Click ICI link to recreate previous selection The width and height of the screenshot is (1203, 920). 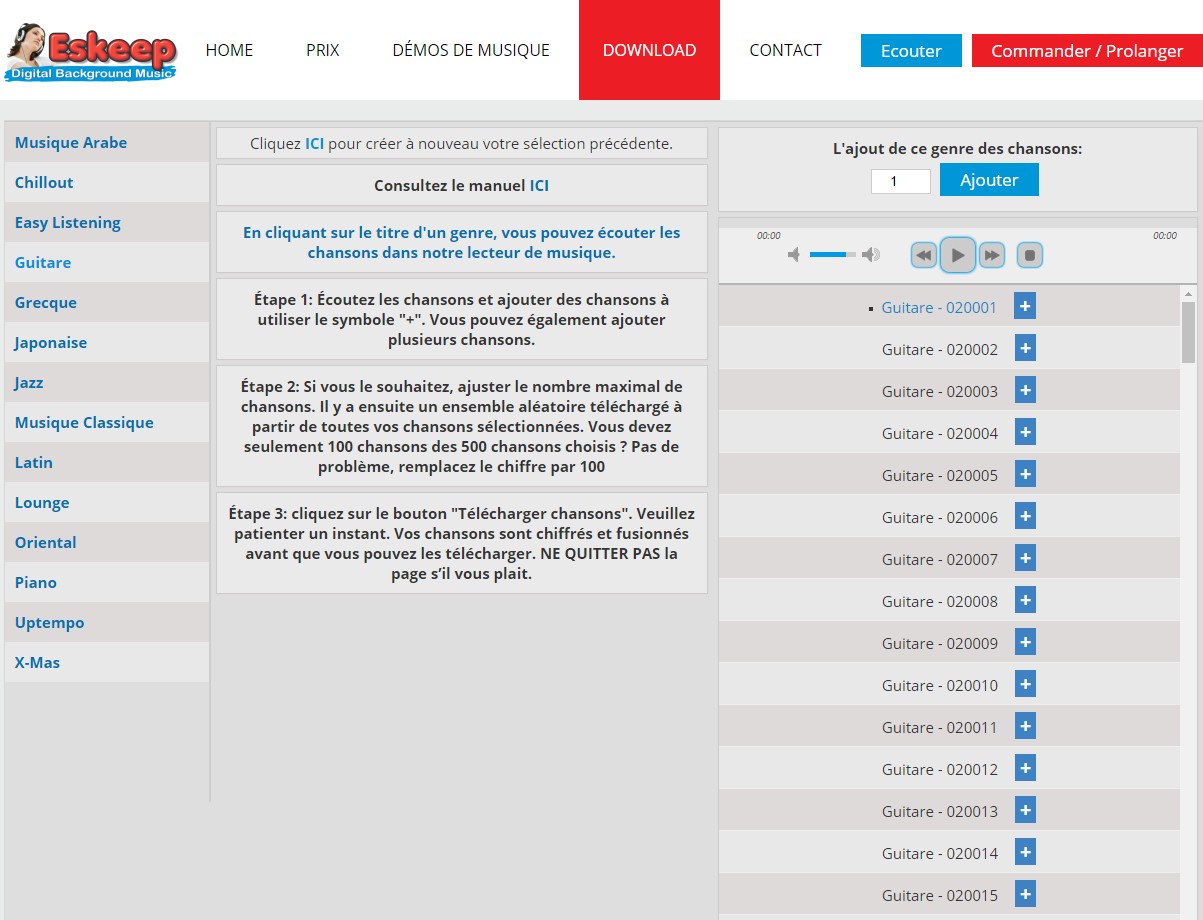pyautogui.click(x=314, y=143)
